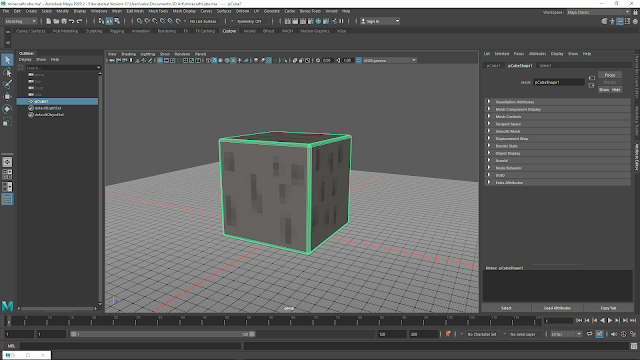Screen dimensions: 640x360
Task: Activate the Paint selection tool
Action: pos(7,84)
